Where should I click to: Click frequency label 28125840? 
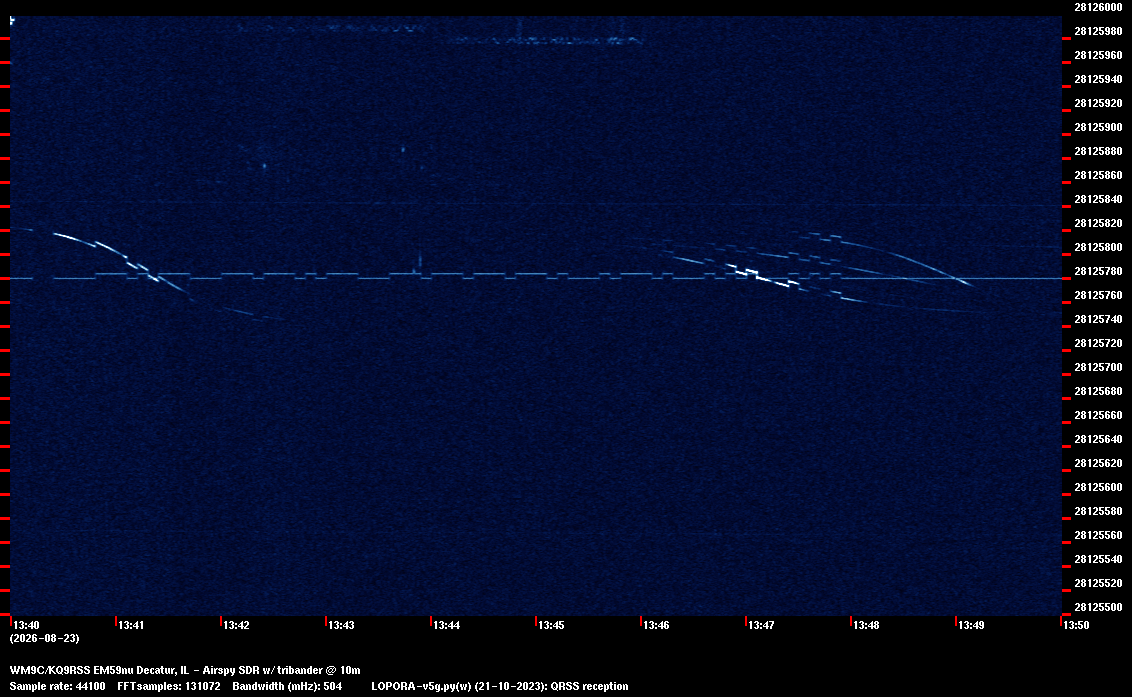1098,199
